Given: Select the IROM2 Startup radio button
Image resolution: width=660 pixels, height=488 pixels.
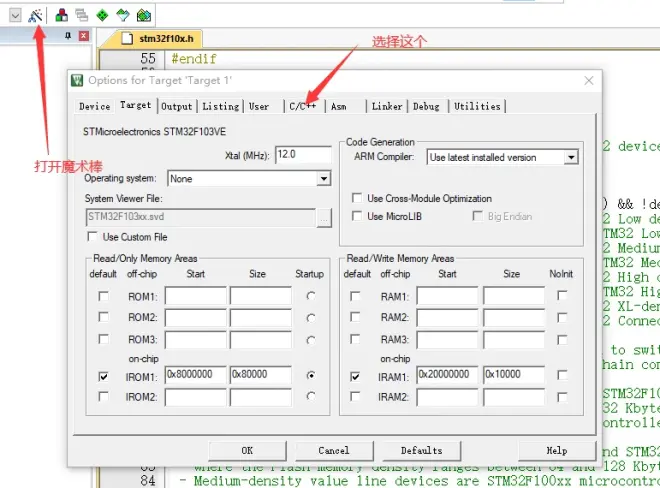Looking at the screenshot, I should pos(311,396).
